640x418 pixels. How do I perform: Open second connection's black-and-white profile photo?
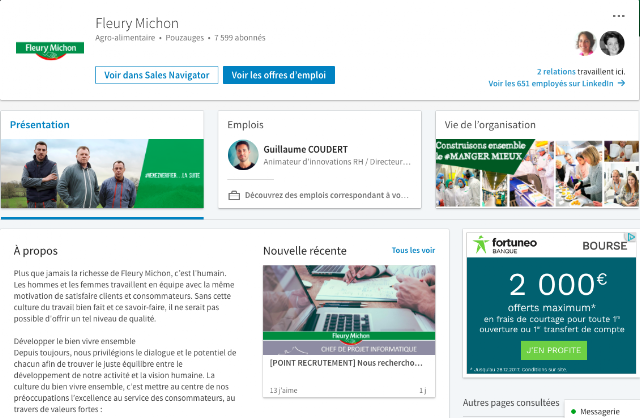tap(612, 43)
